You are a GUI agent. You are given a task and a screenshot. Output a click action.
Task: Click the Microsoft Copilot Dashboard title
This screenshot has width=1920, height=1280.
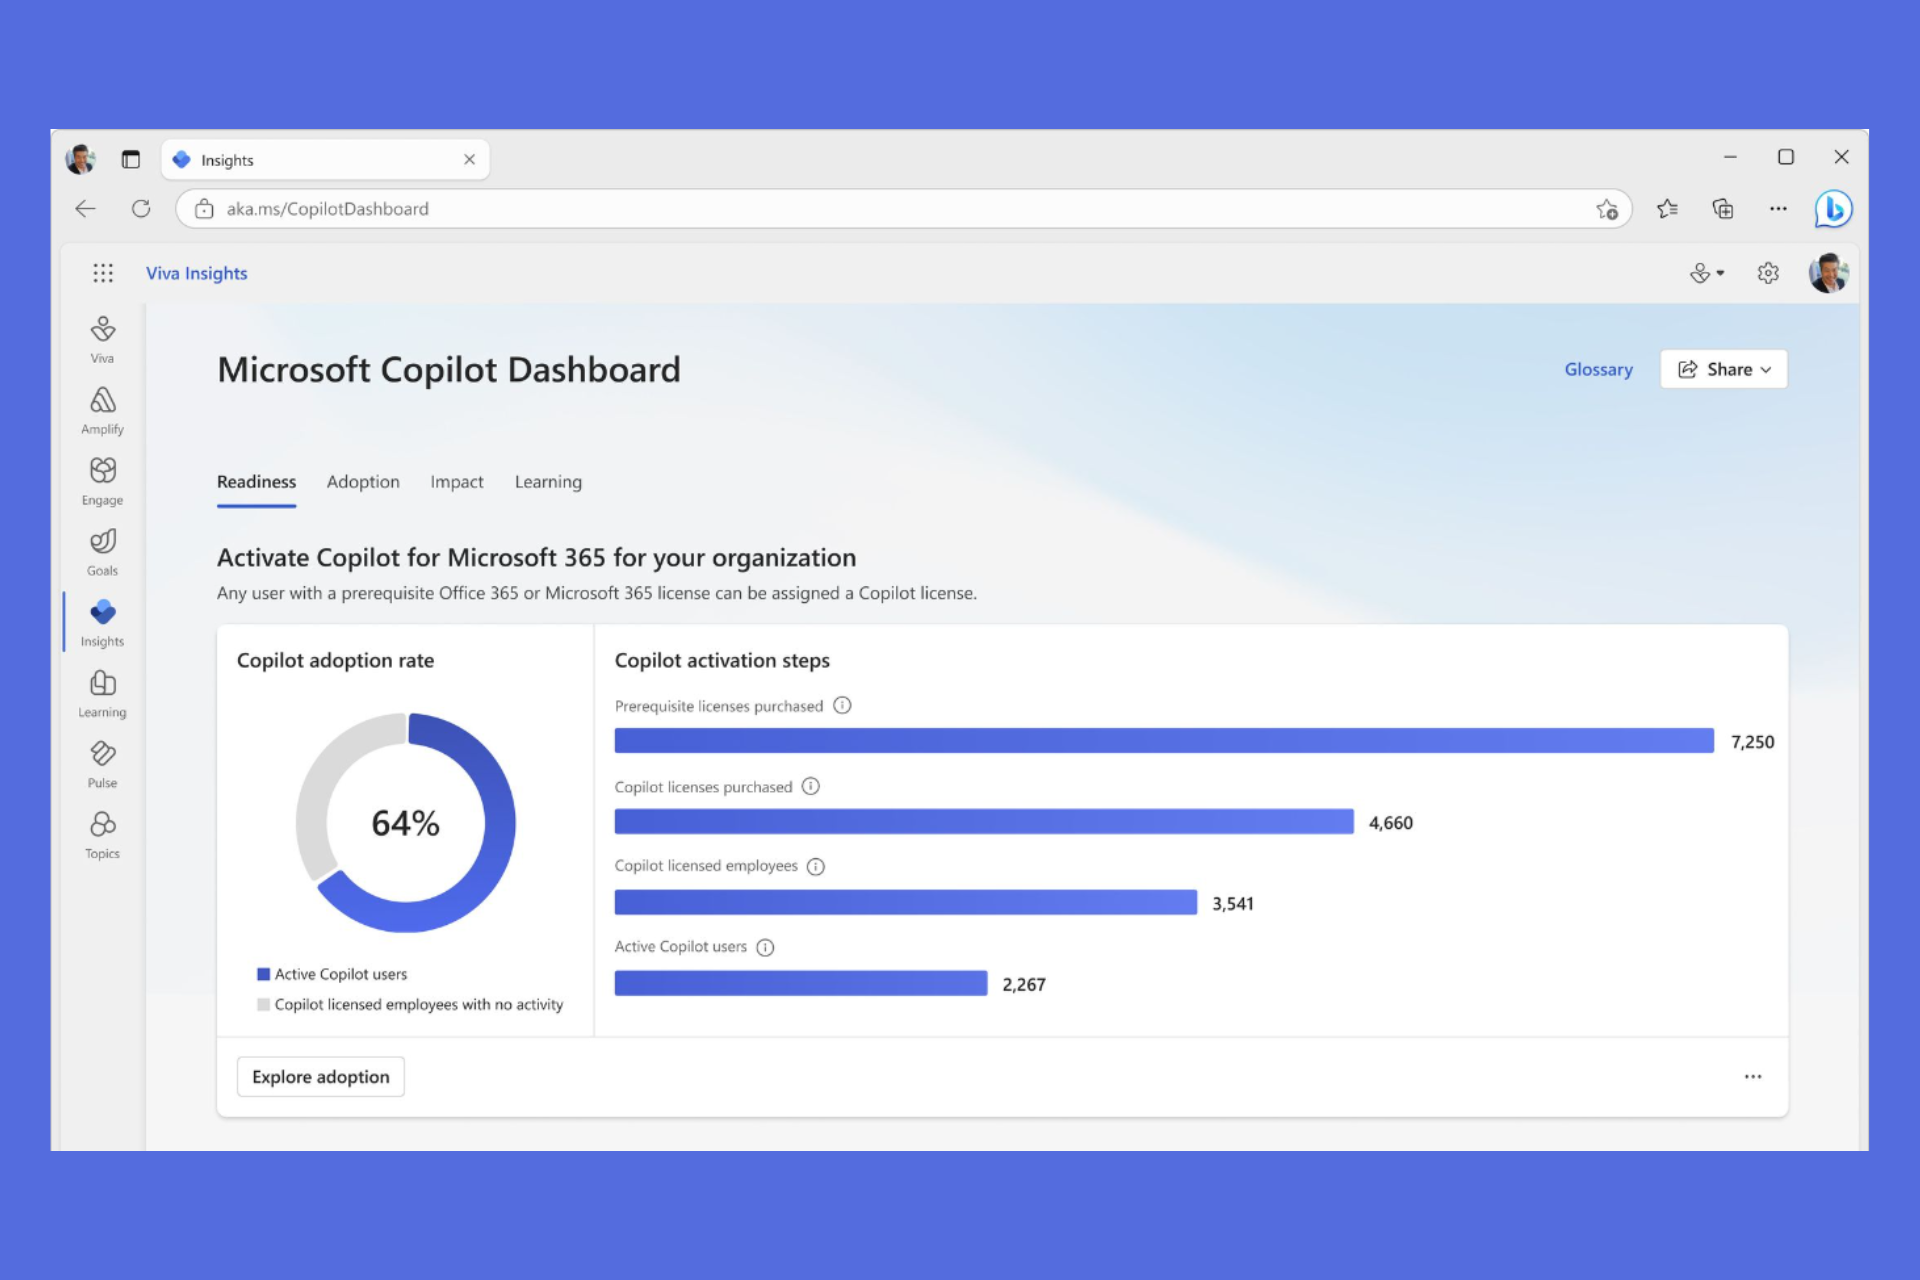pos(449,369)
